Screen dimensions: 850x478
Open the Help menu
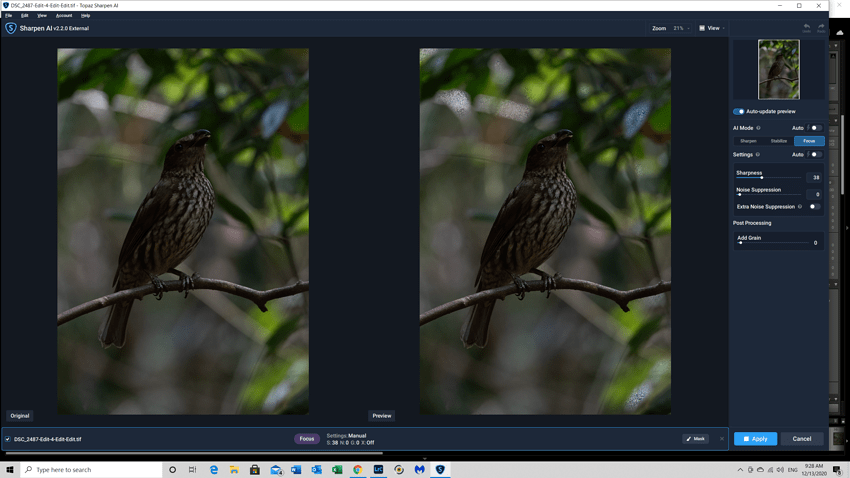[x=86, y=16]
